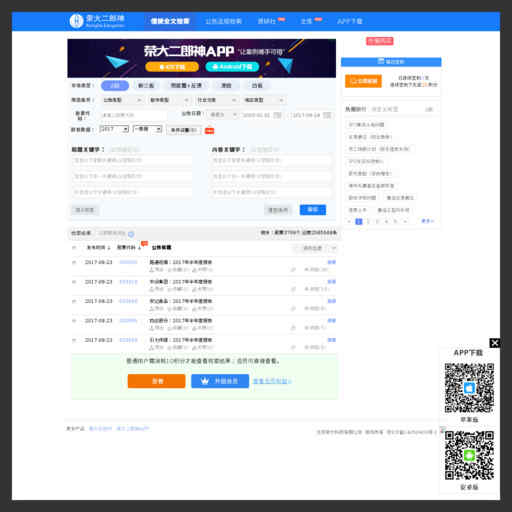Viewport: 512px width, 512px height.
Task: Click the Apple version QR code
Action: [469, 388]
